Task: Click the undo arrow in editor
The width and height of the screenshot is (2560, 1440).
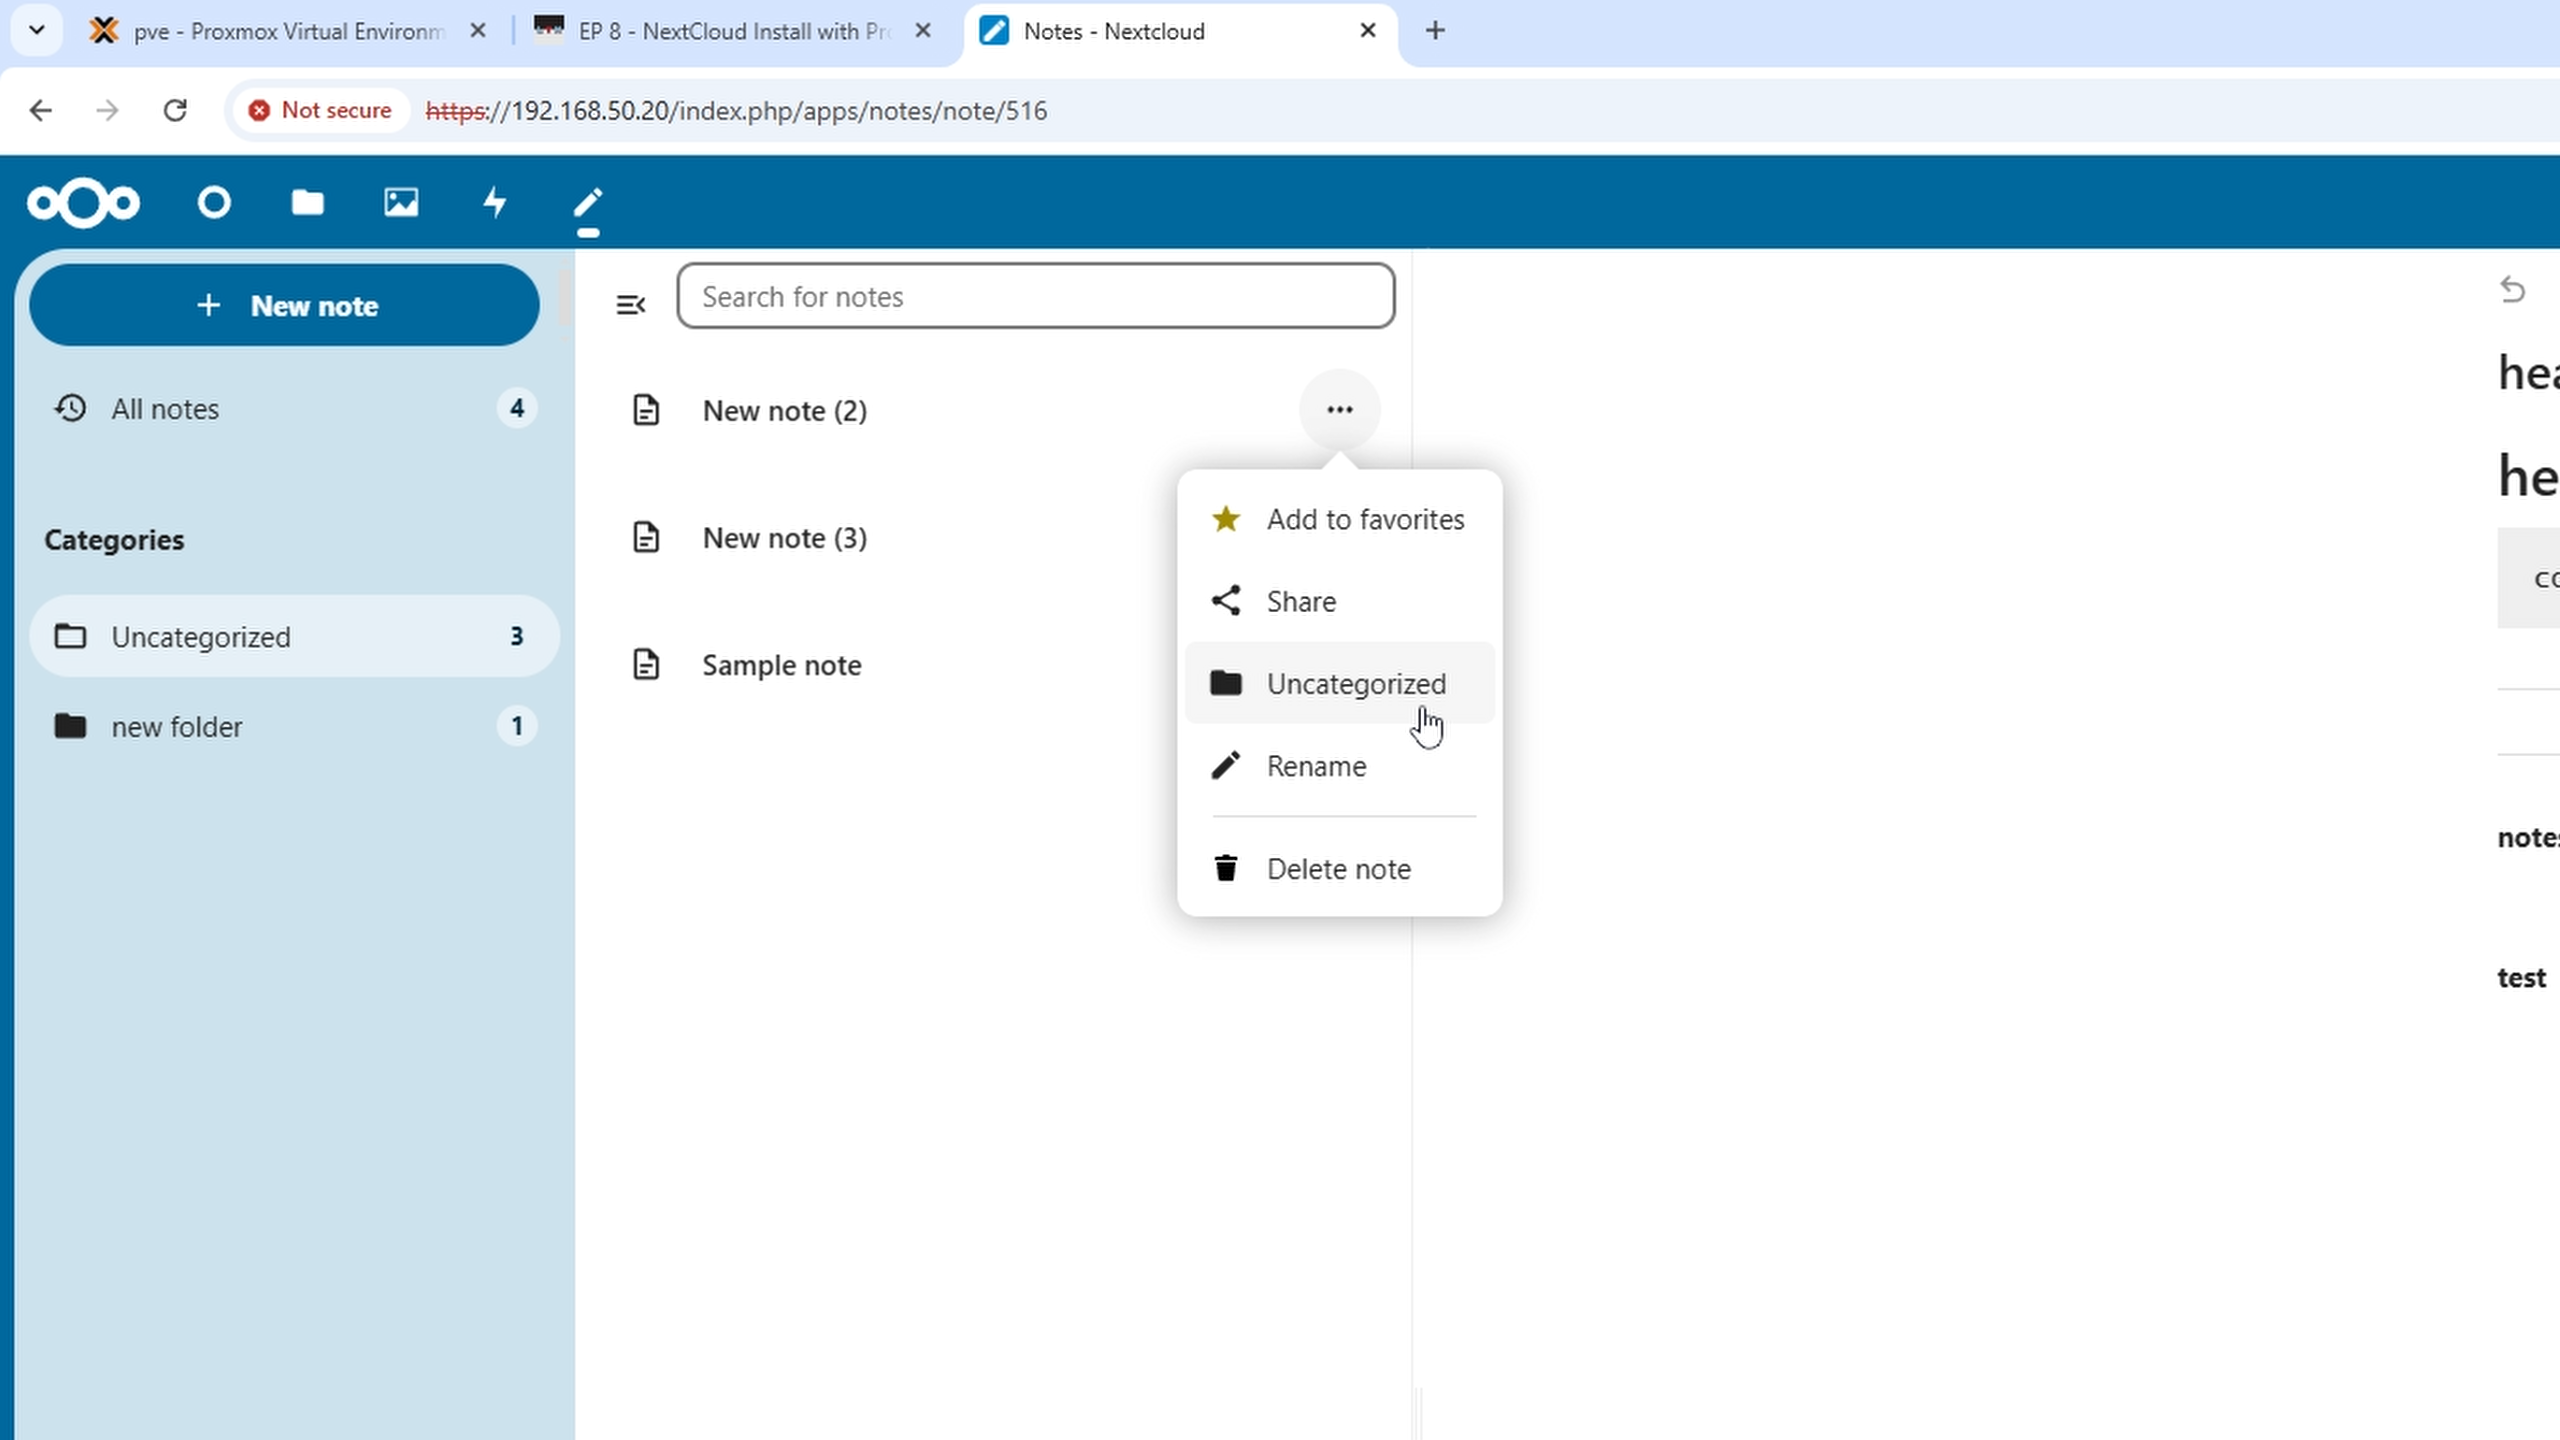Action: point(2512,290)
